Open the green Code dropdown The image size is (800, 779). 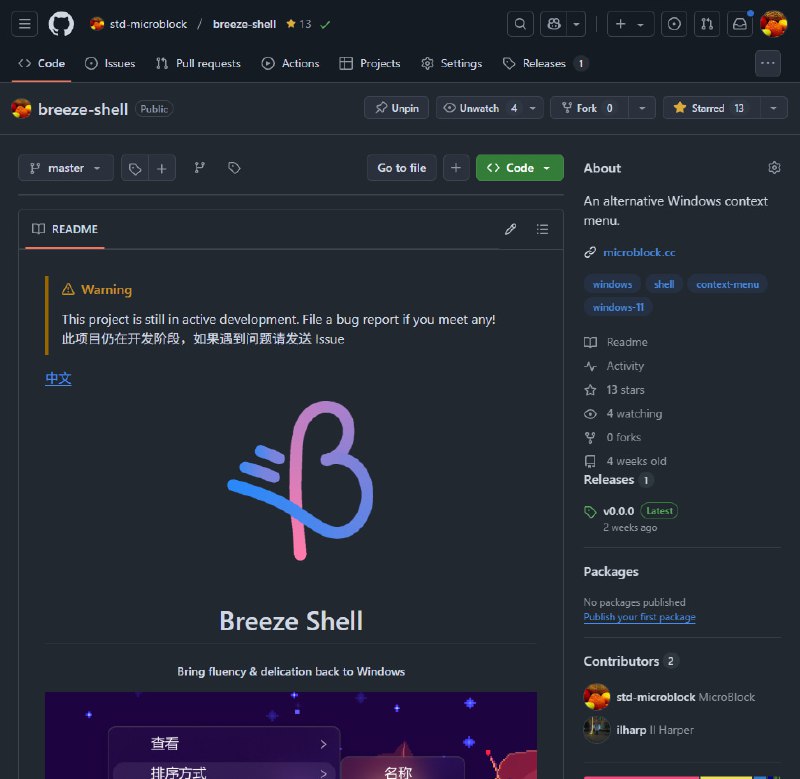[519, 168]
